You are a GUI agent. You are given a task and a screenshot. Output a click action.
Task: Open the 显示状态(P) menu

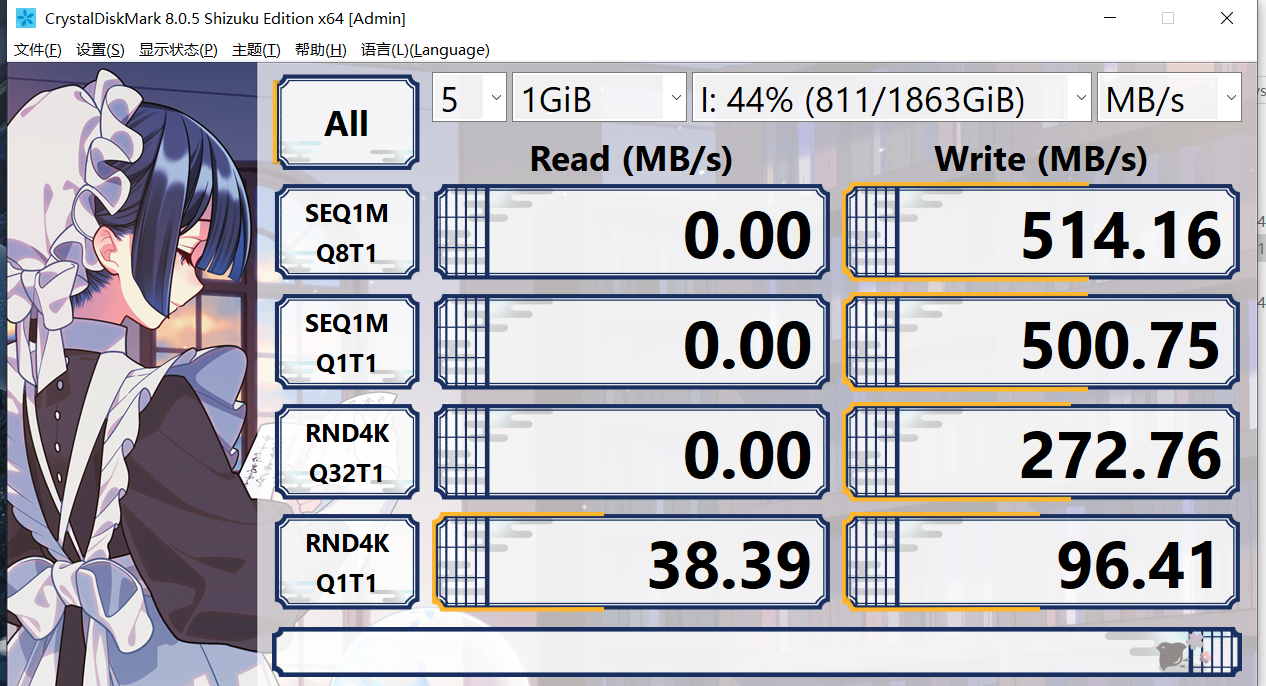point(178,50)
